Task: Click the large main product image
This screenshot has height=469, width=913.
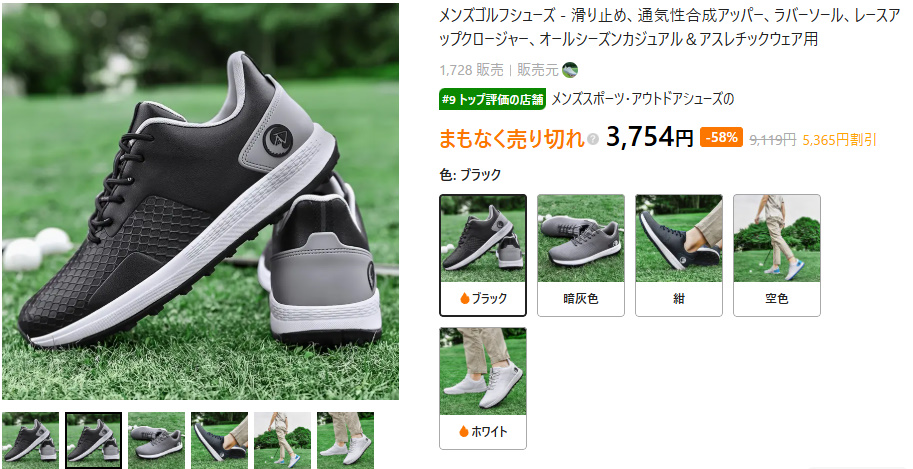Action: pyautogui.click(x=200, y=202)
